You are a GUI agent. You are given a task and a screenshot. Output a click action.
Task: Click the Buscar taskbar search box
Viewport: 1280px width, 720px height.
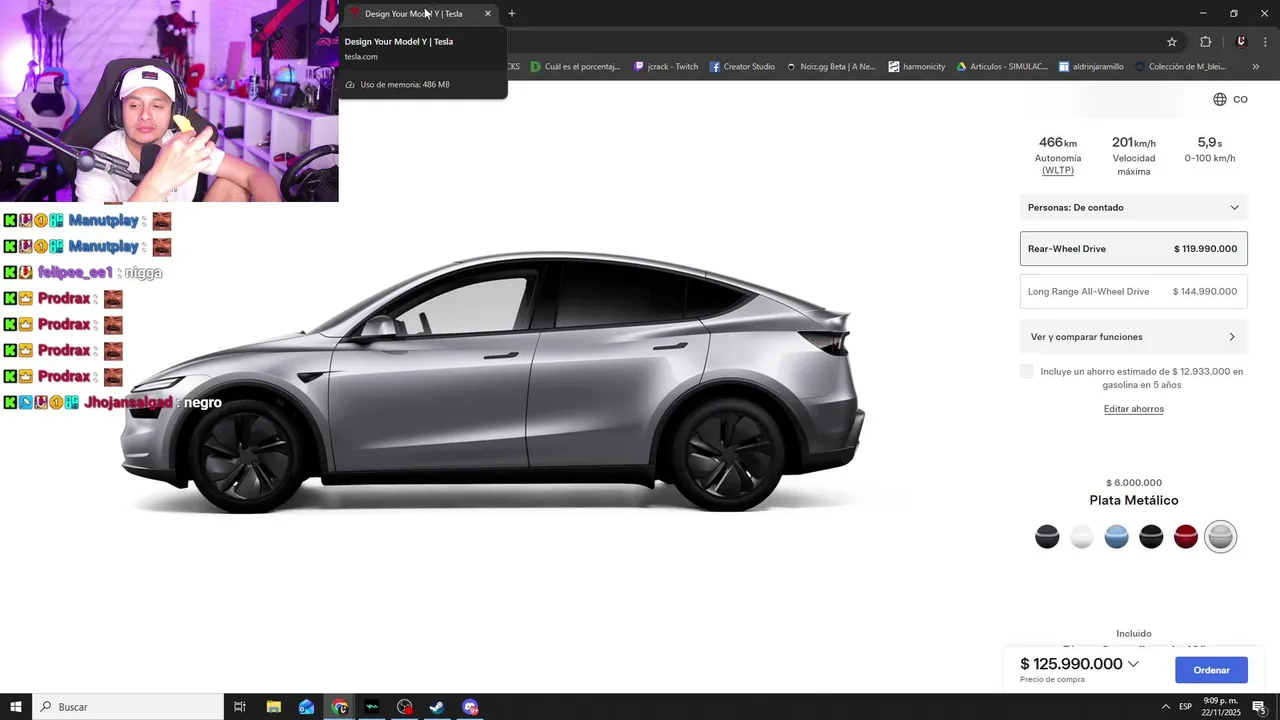(128, 707)
